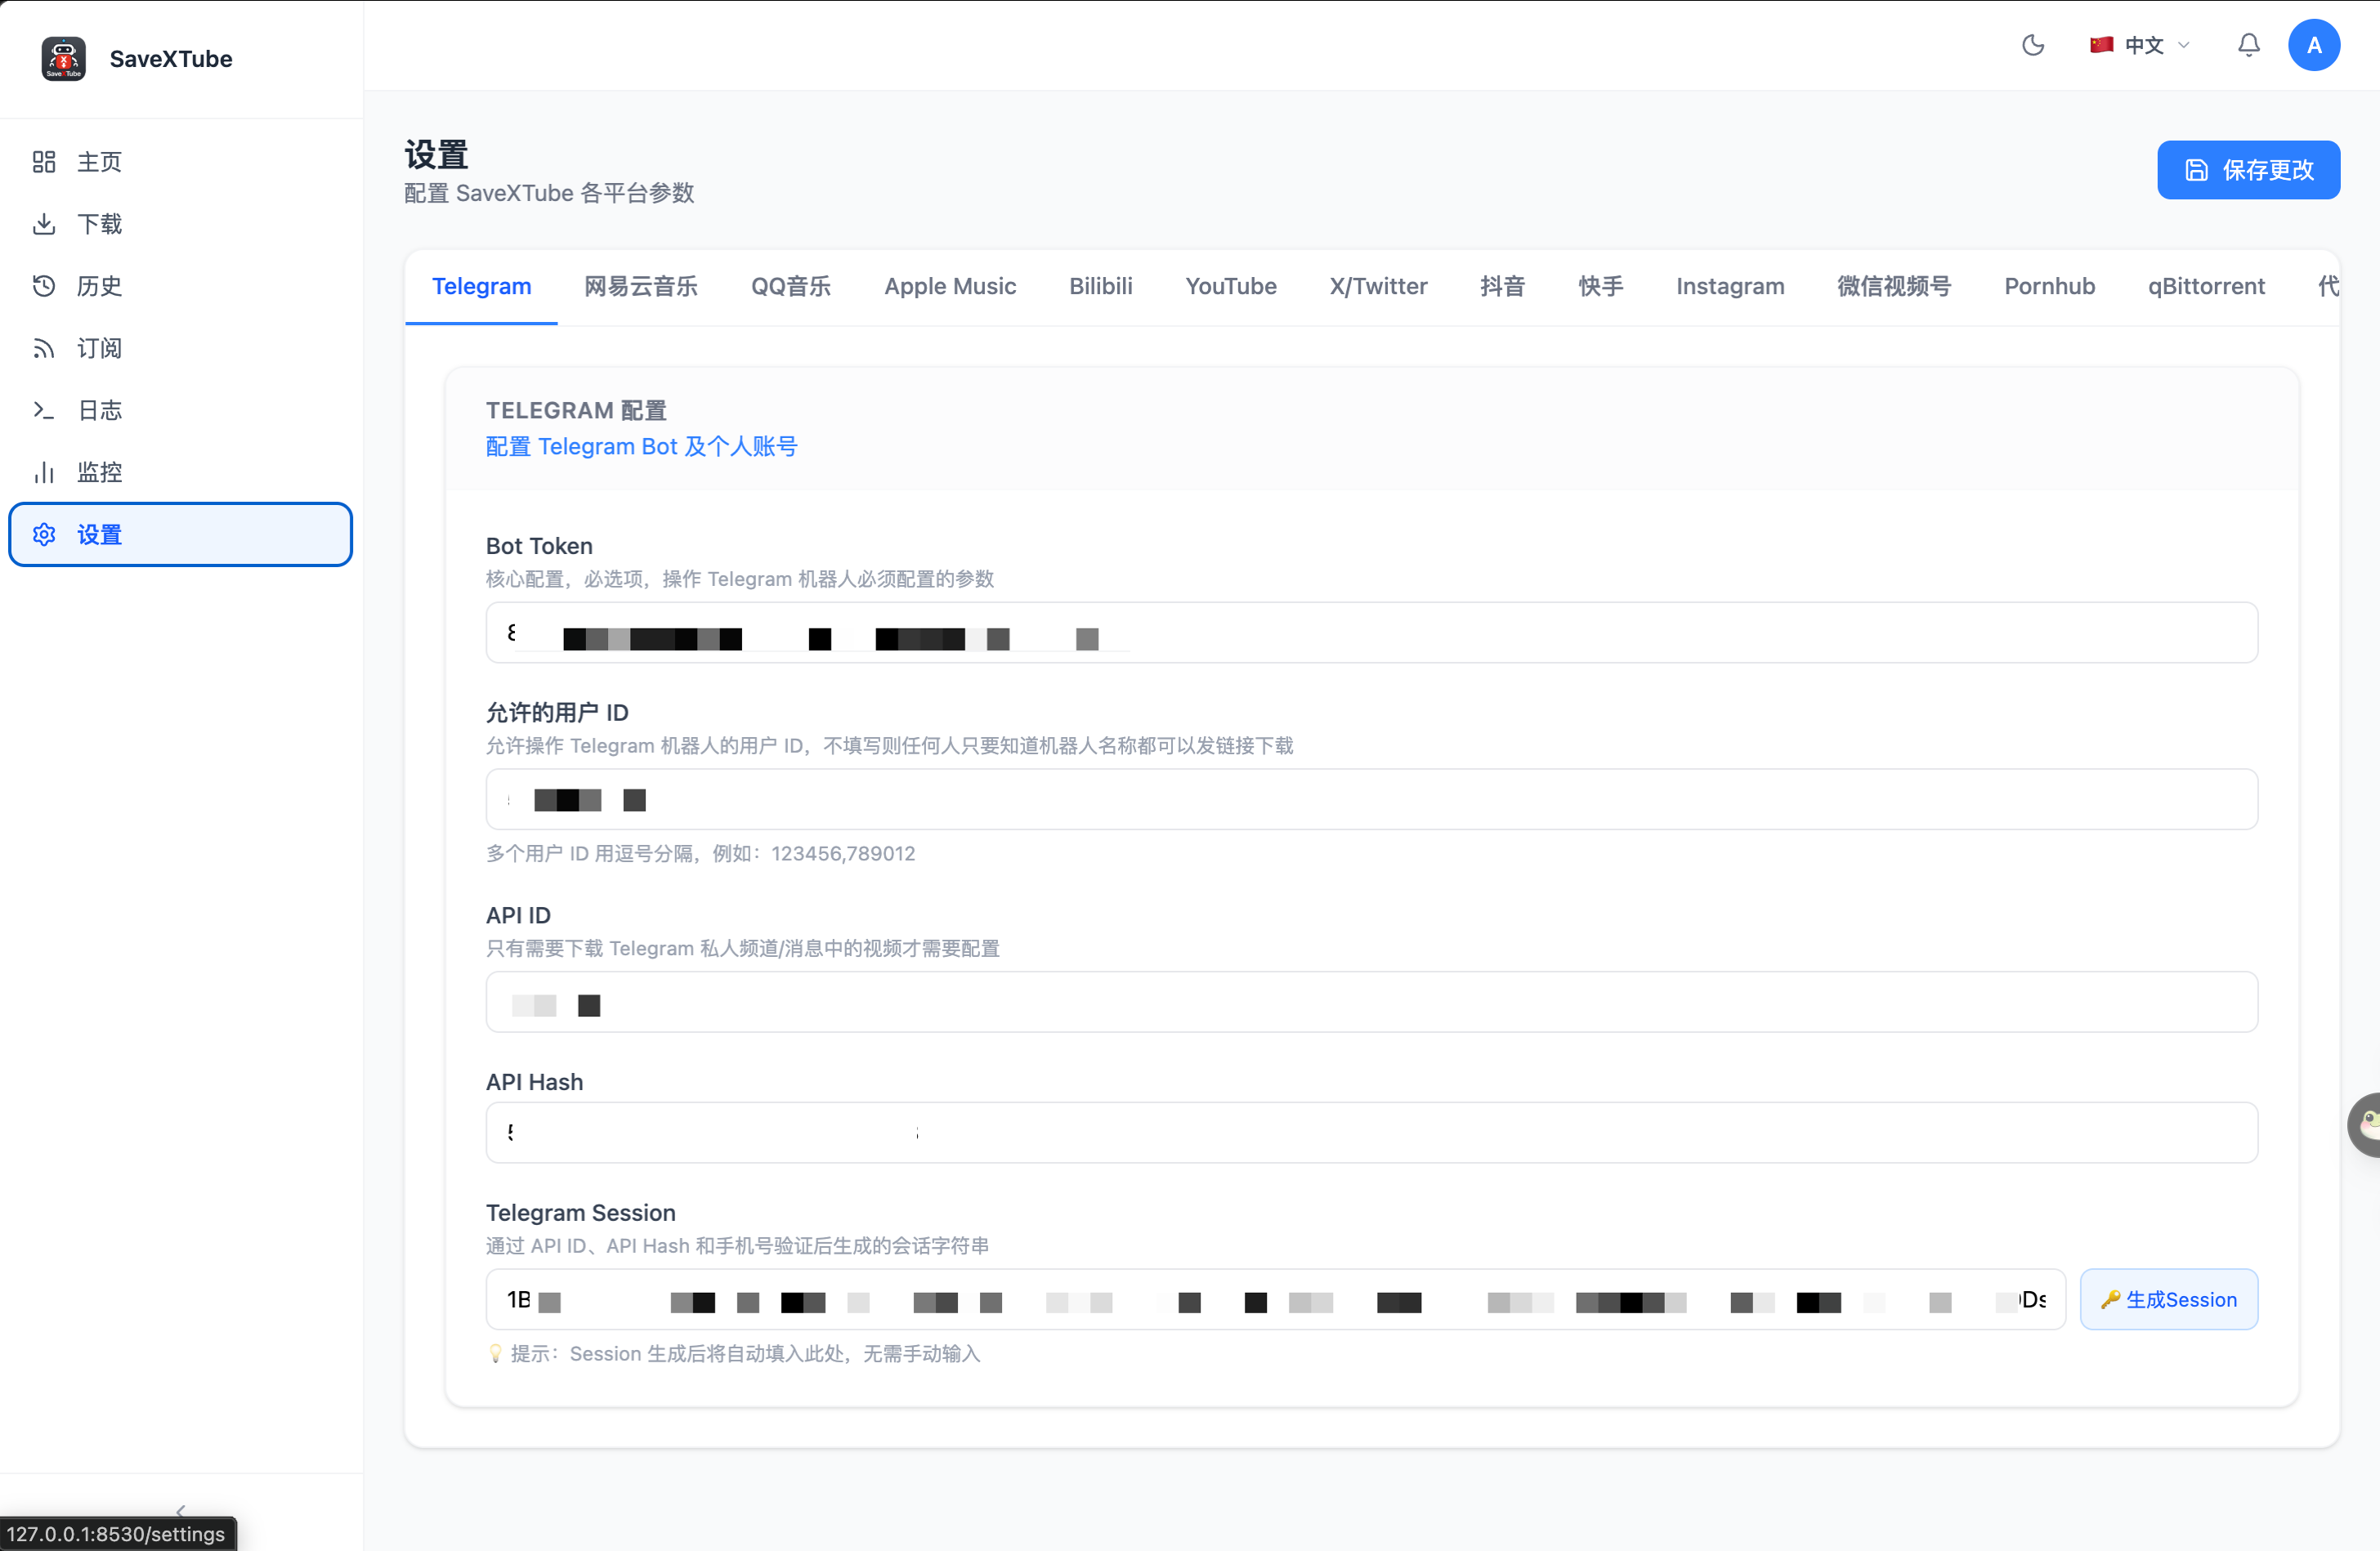The height and width of the screenshot is (1551, 2380).
Task: Click the 只有需要下载 Telegram 私人频道 description
Action: (743, 948)
